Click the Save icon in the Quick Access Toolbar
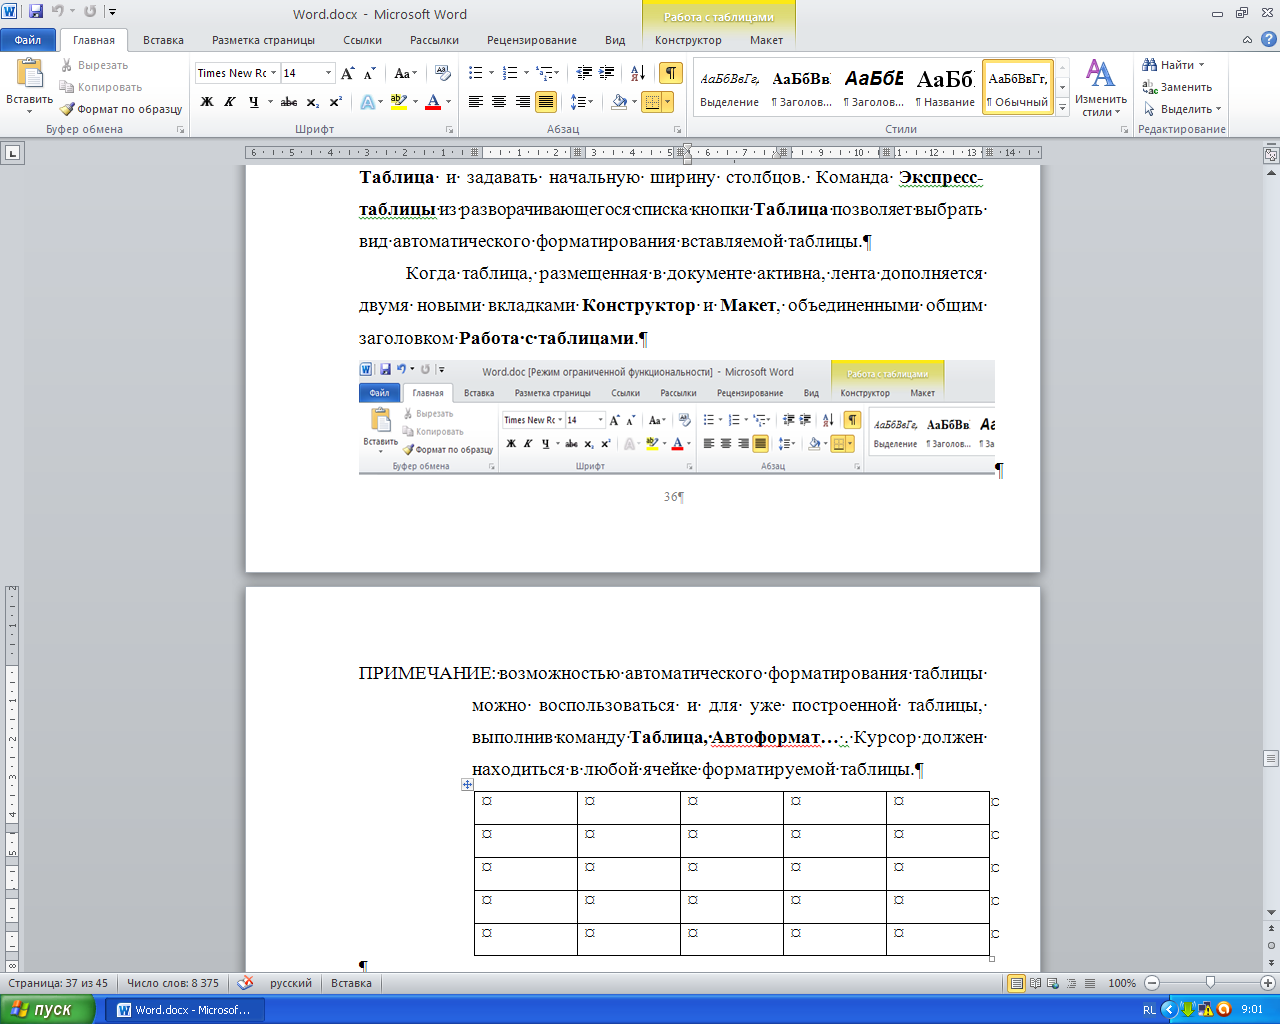 36,12
